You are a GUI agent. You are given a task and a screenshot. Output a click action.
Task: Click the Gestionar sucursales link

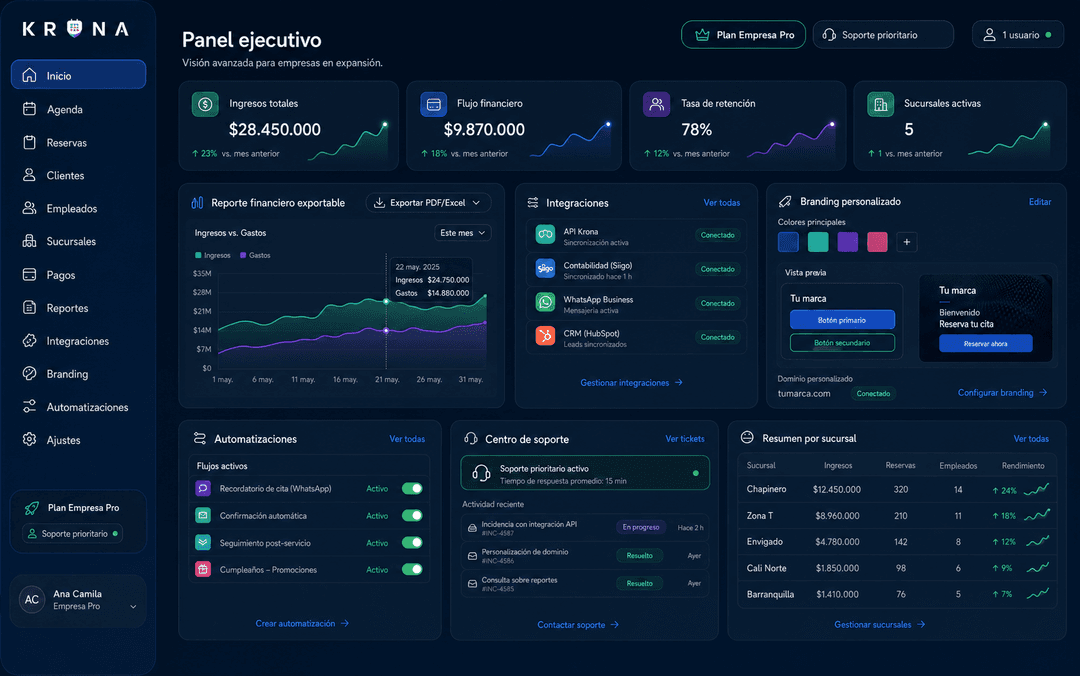pyautogui.click(x=880, y=624)
